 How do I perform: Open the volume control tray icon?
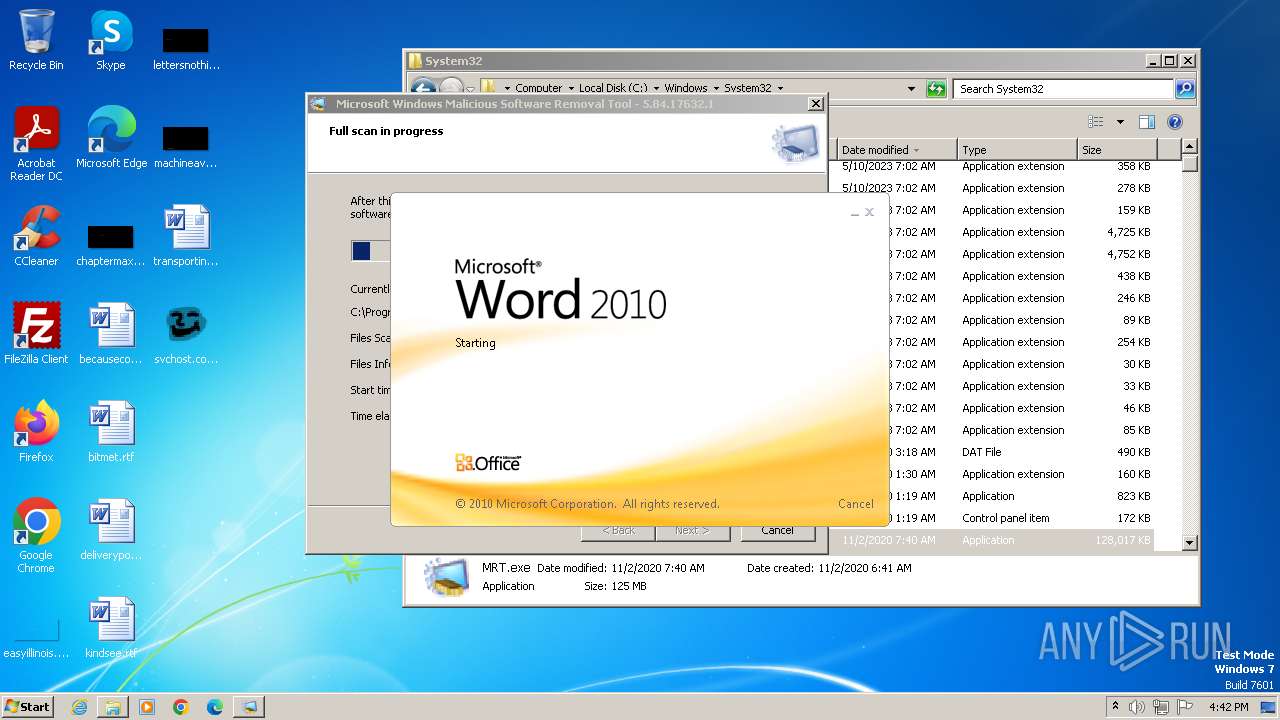point(1137,707)
